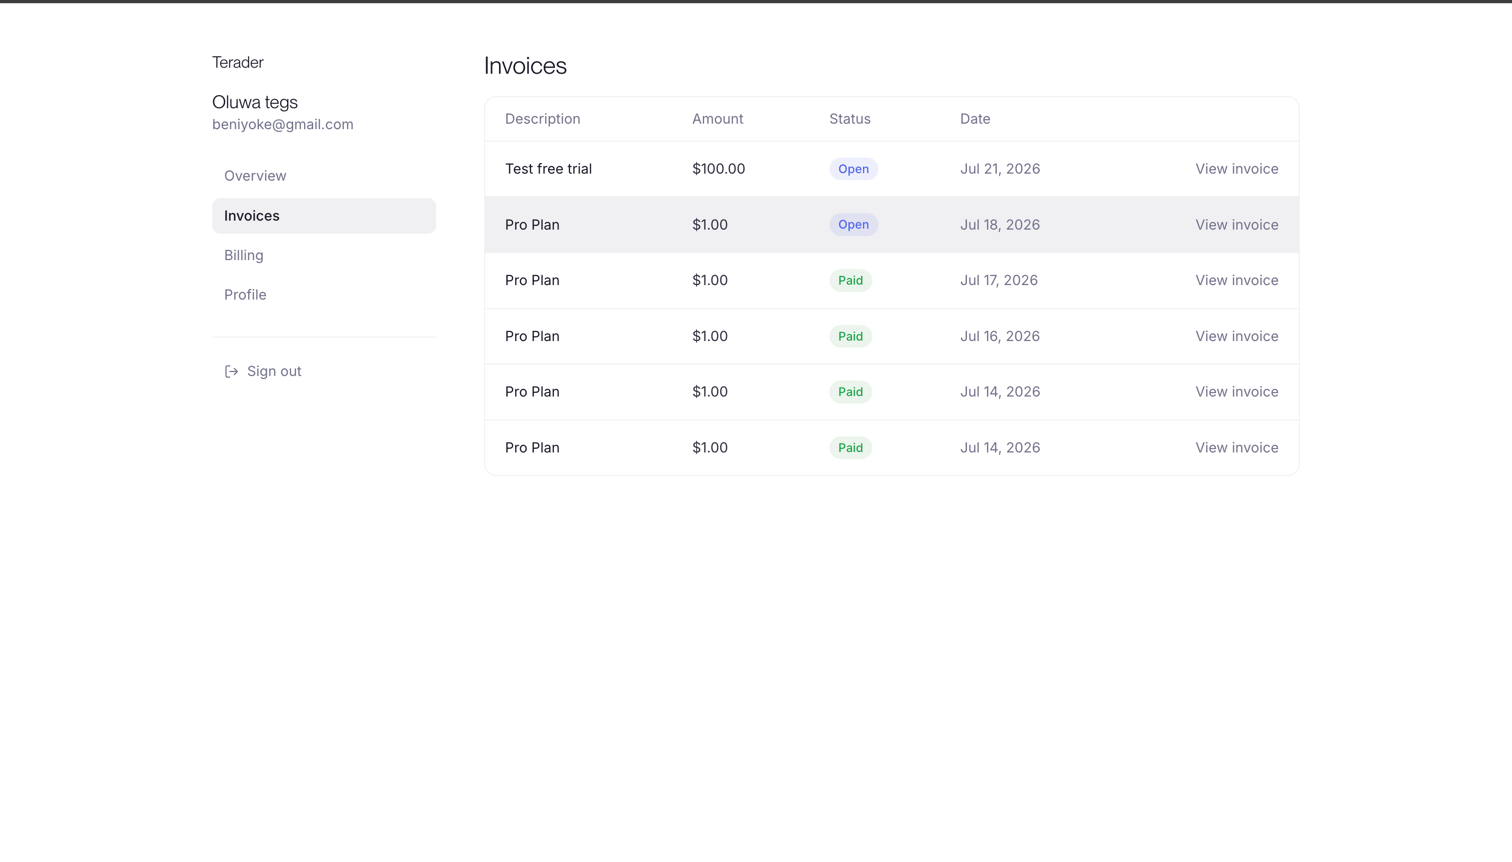Click the Description column header

coord(543,119)
